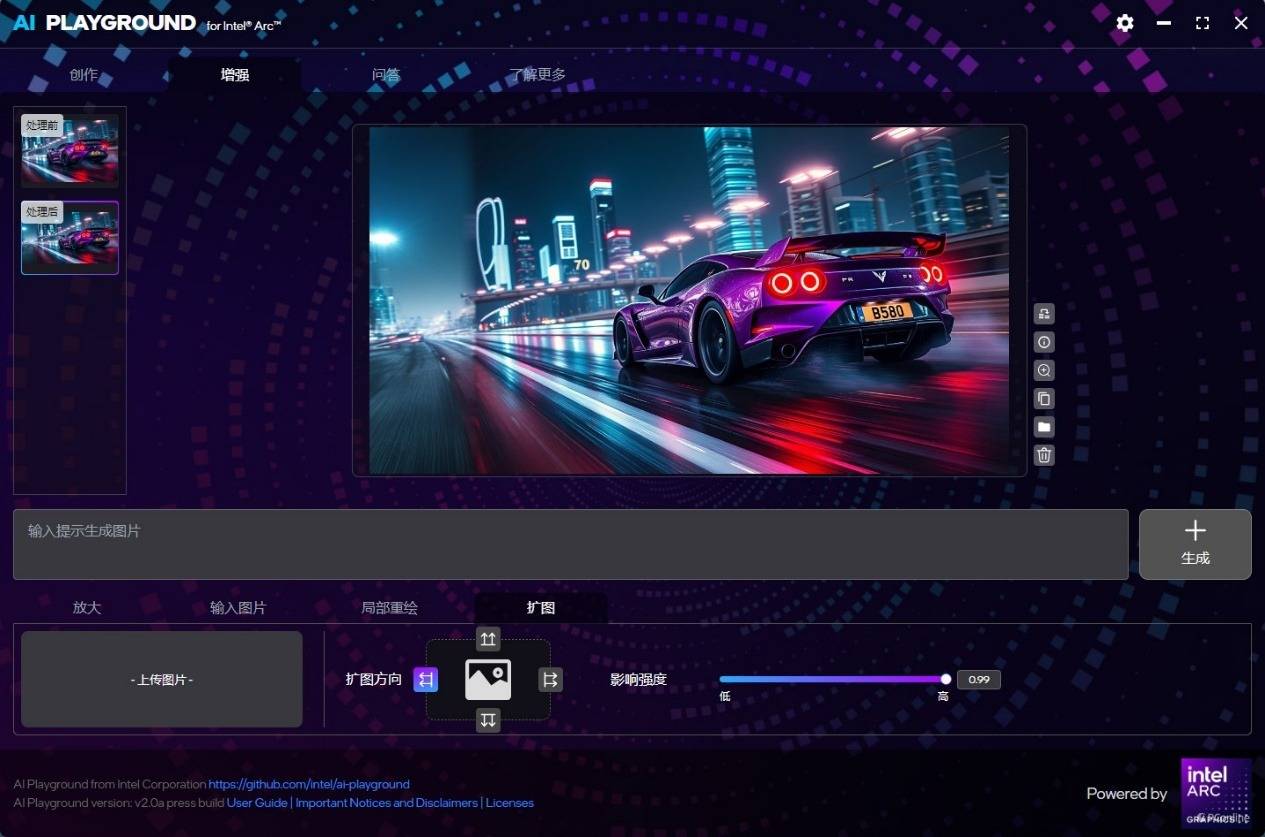Open the 问答 tab
Image resolution: width=1265 pixels, height=837 pixels.
(386, 75)
